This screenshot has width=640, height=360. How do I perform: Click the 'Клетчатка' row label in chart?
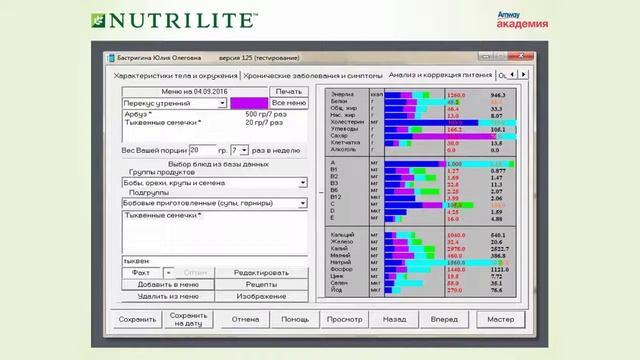point(345,142)
